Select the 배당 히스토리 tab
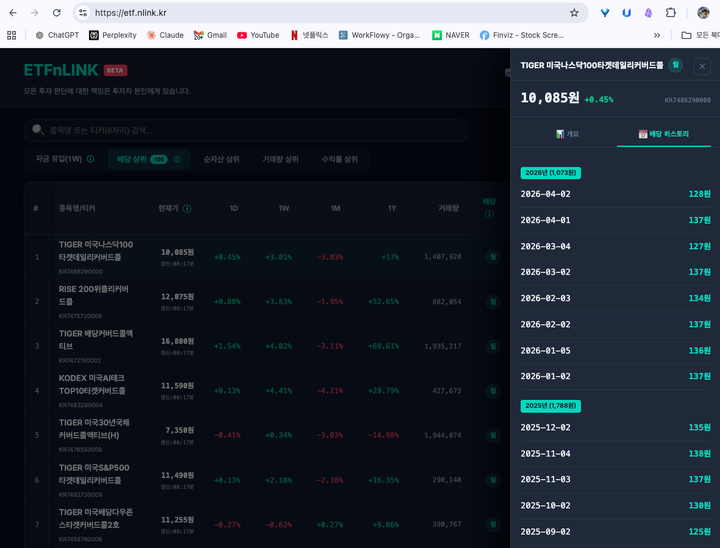Viewport: 720px width, 548px height. [663, 134]
